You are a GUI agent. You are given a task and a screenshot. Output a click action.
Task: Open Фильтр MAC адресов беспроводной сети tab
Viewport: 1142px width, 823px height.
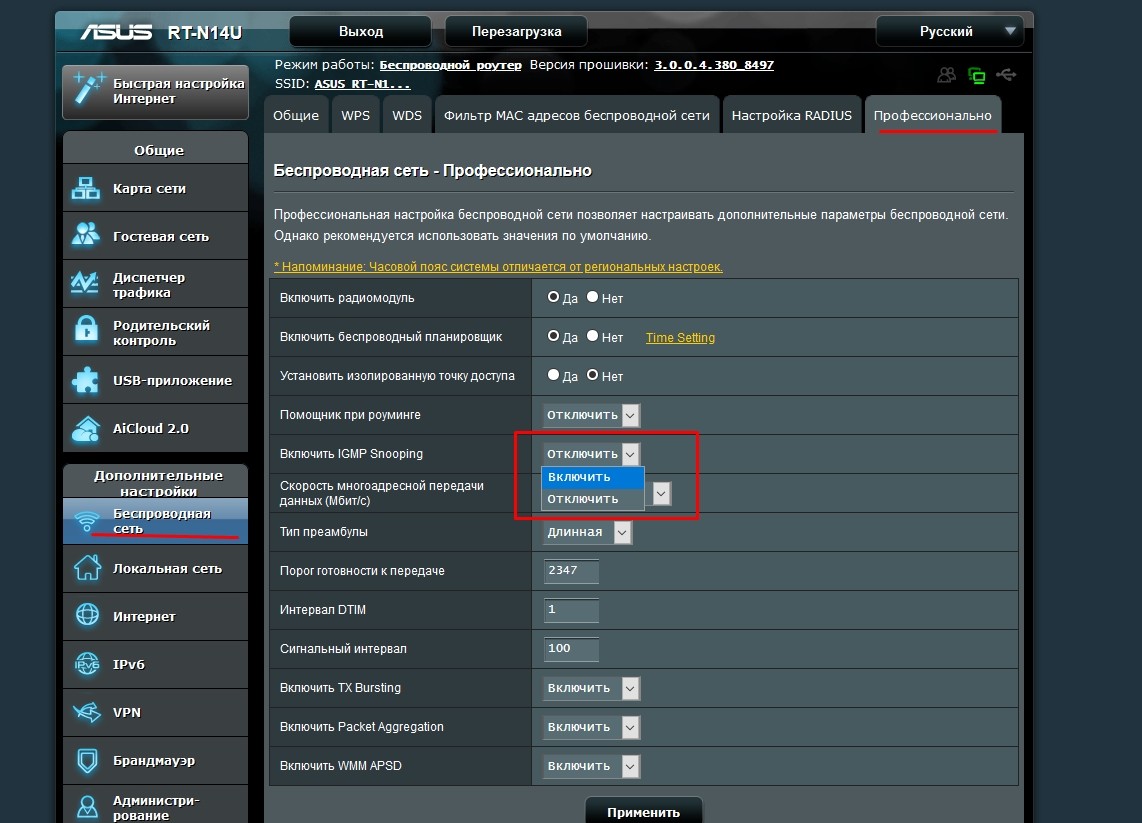point(577,115)
